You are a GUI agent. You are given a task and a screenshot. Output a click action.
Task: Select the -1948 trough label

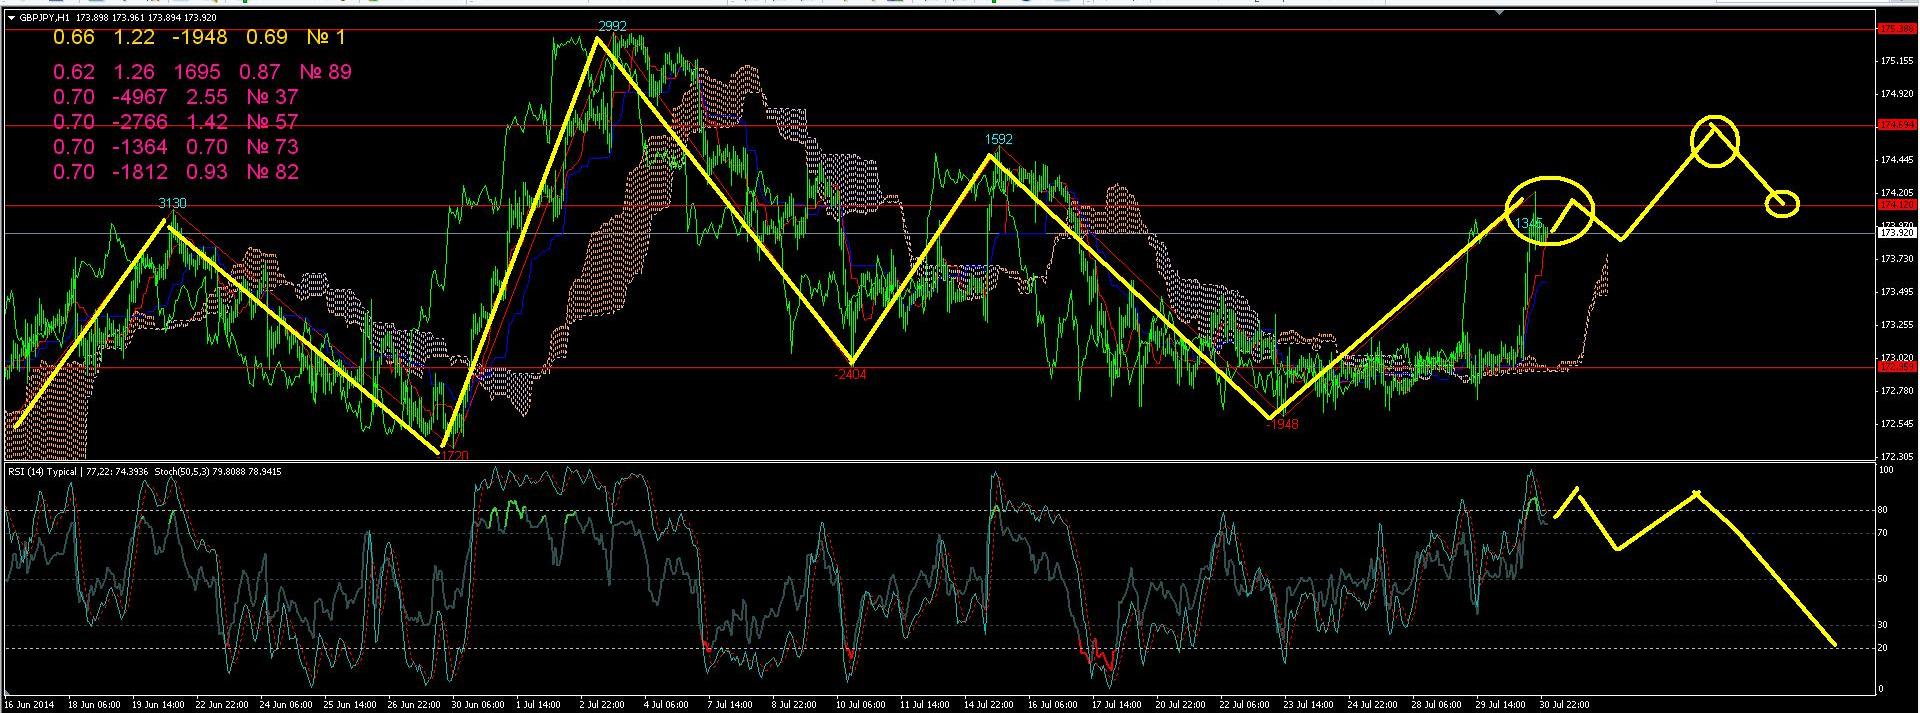point(1281,424)
